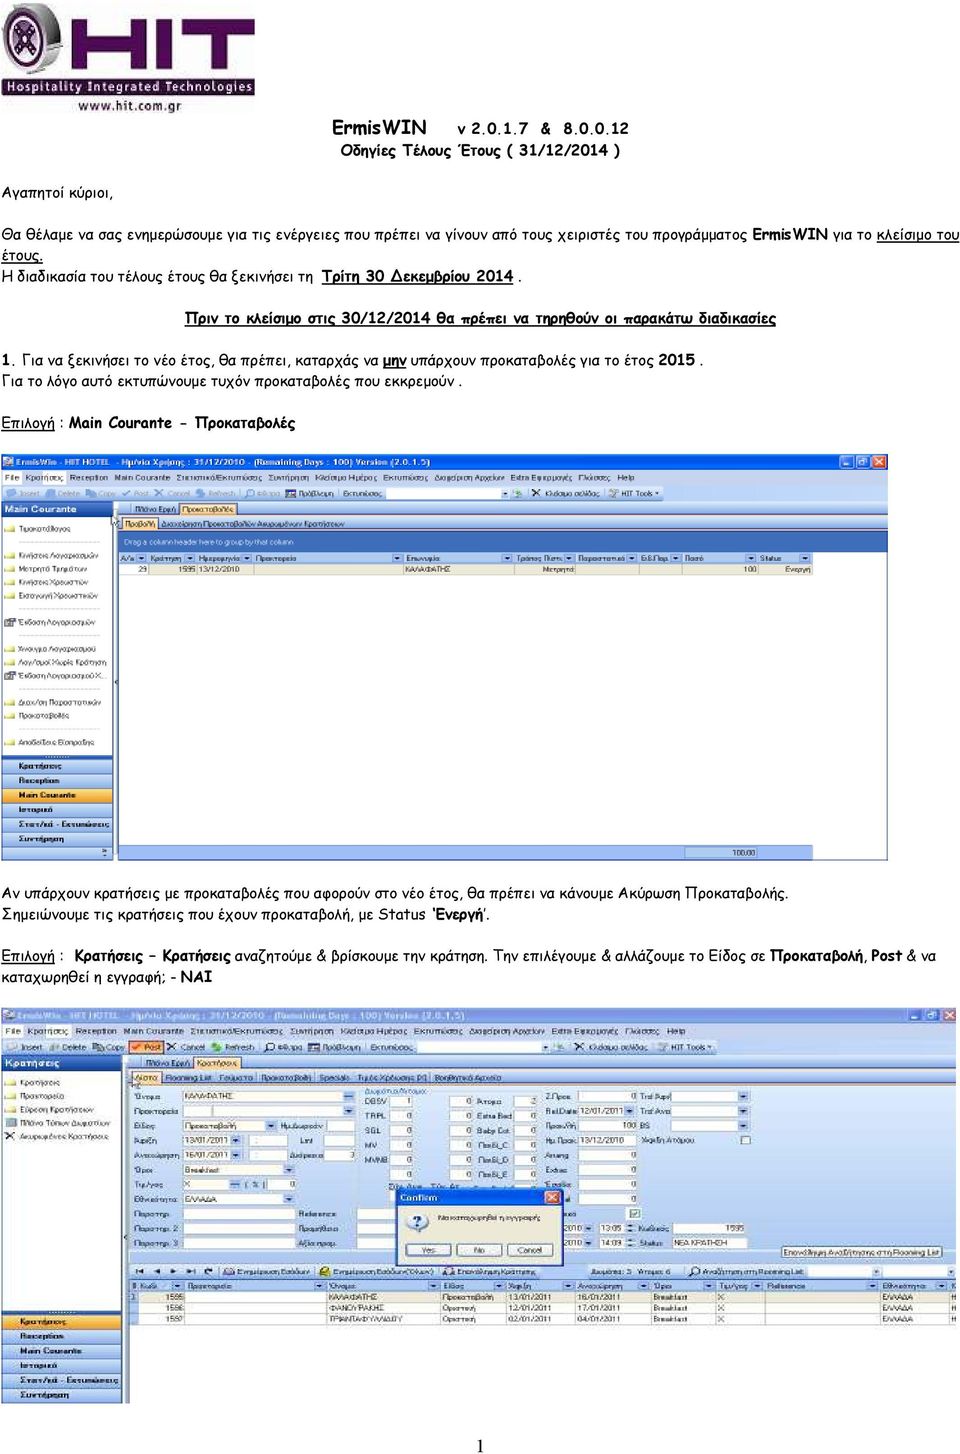The image size is (960, 1454).
Task: Switch to Προκαταβολές tab in first window
Action: pos(209,509)
